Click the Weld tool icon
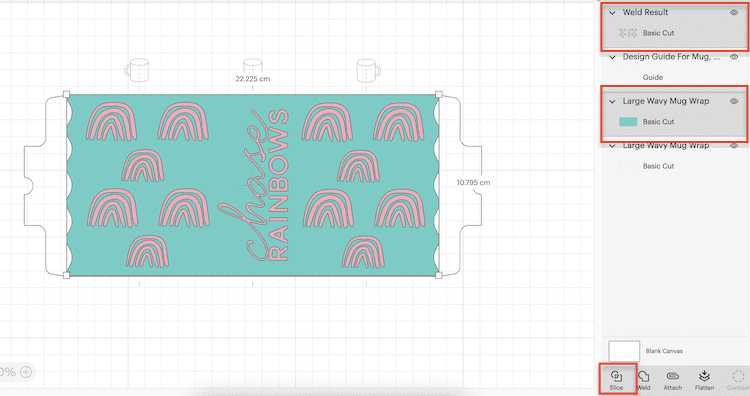750x396 pixels. click(x=643, y=376)
